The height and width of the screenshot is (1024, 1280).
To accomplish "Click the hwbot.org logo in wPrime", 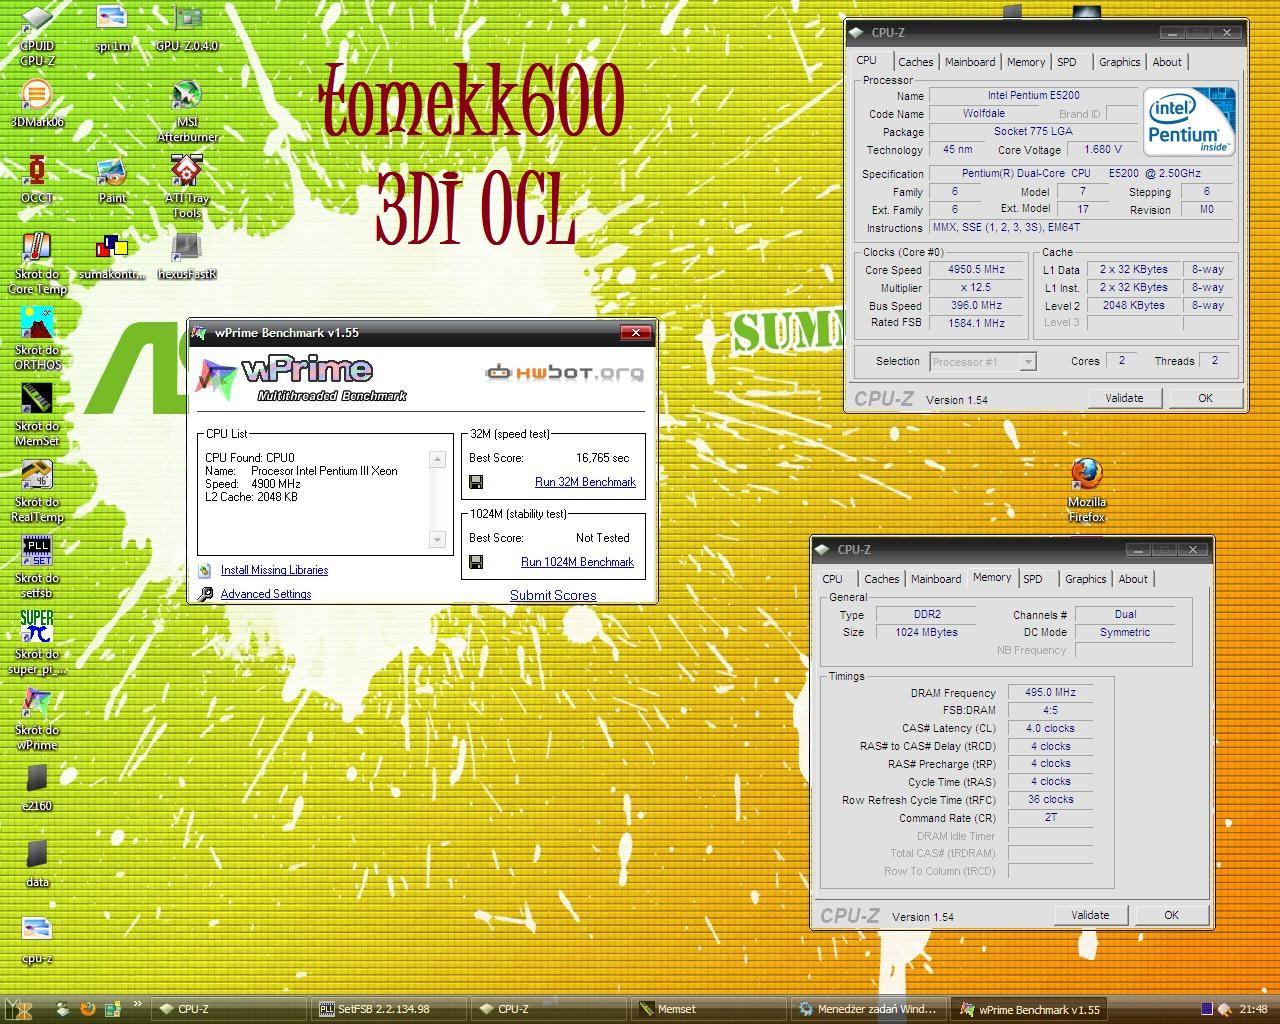I will tap(565, 373).
